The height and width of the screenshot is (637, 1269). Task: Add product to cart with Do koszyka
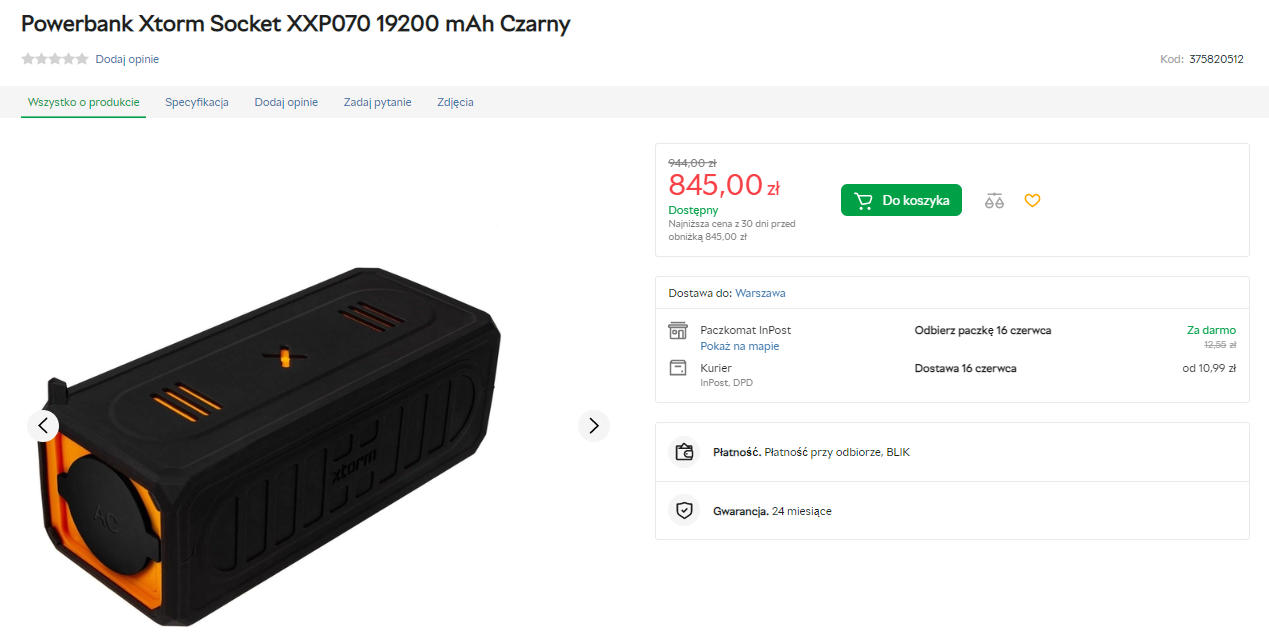click(901, 200)
